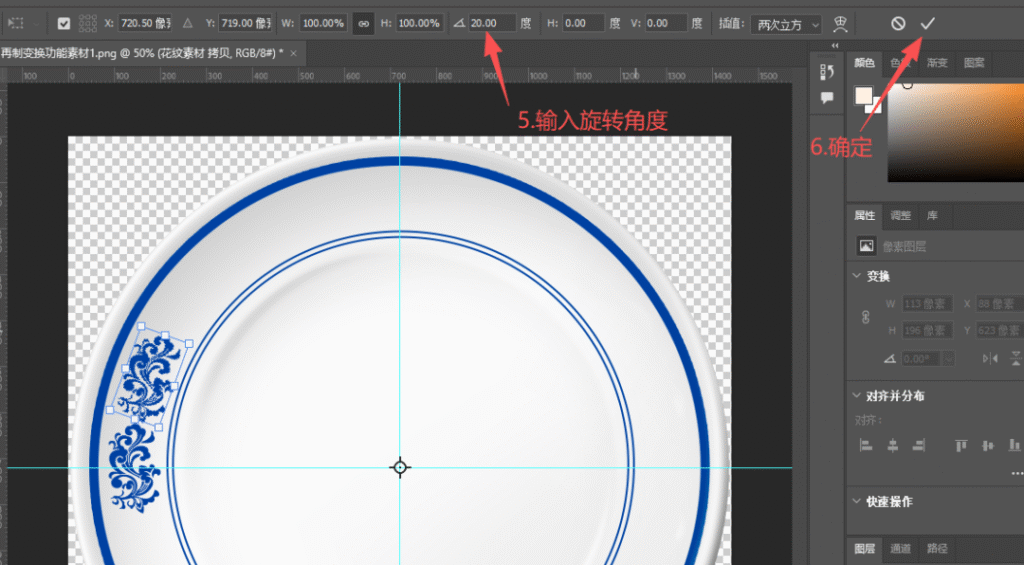Flip horizontal icon in Properties panel
This screenshot has height=565, width=1024.
(x=990, y=359)
